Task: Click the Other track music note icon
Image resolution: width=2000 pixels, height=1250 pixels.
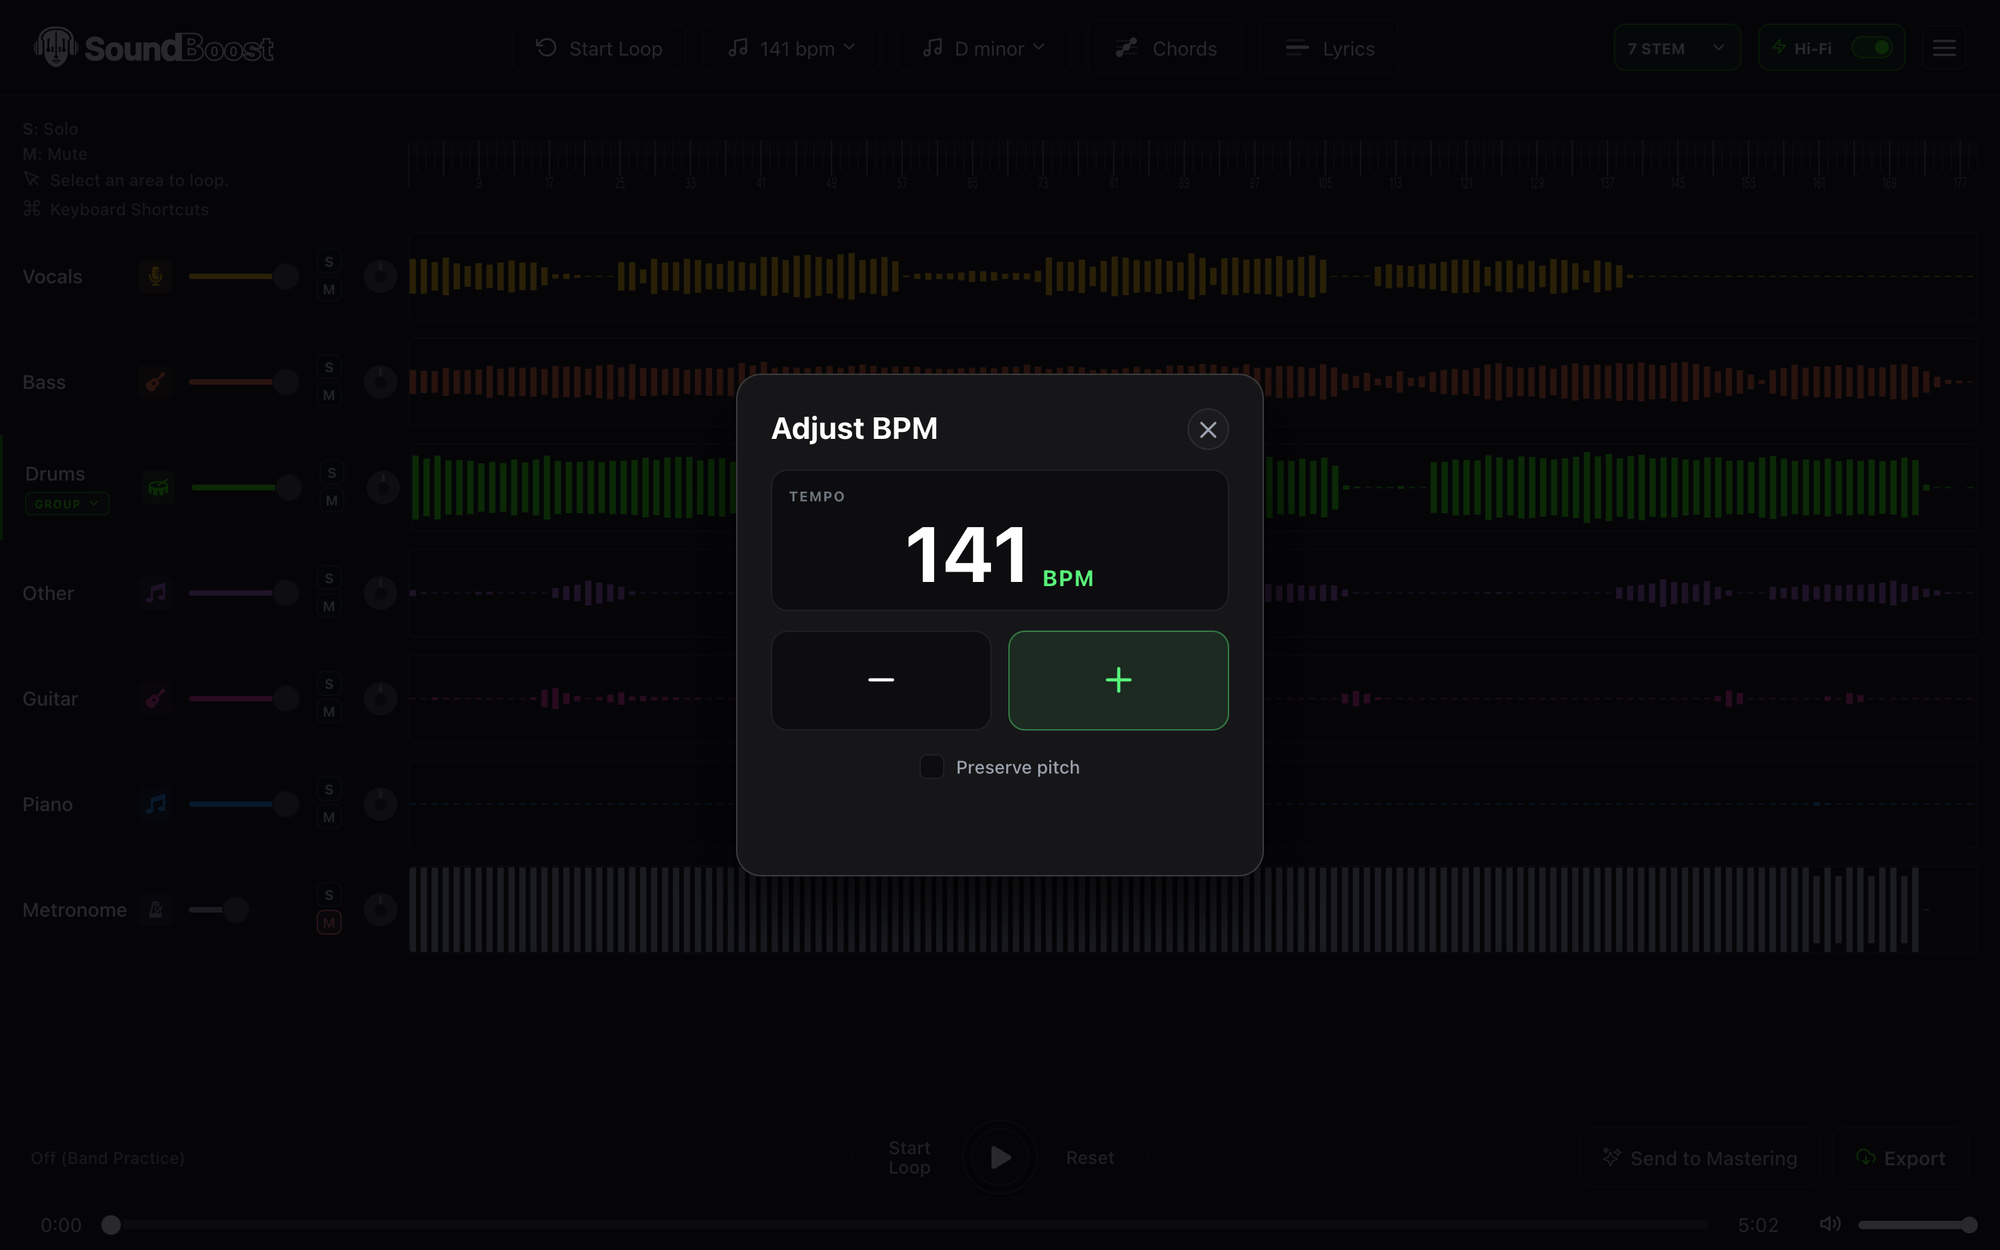Action: coord(155,593)
